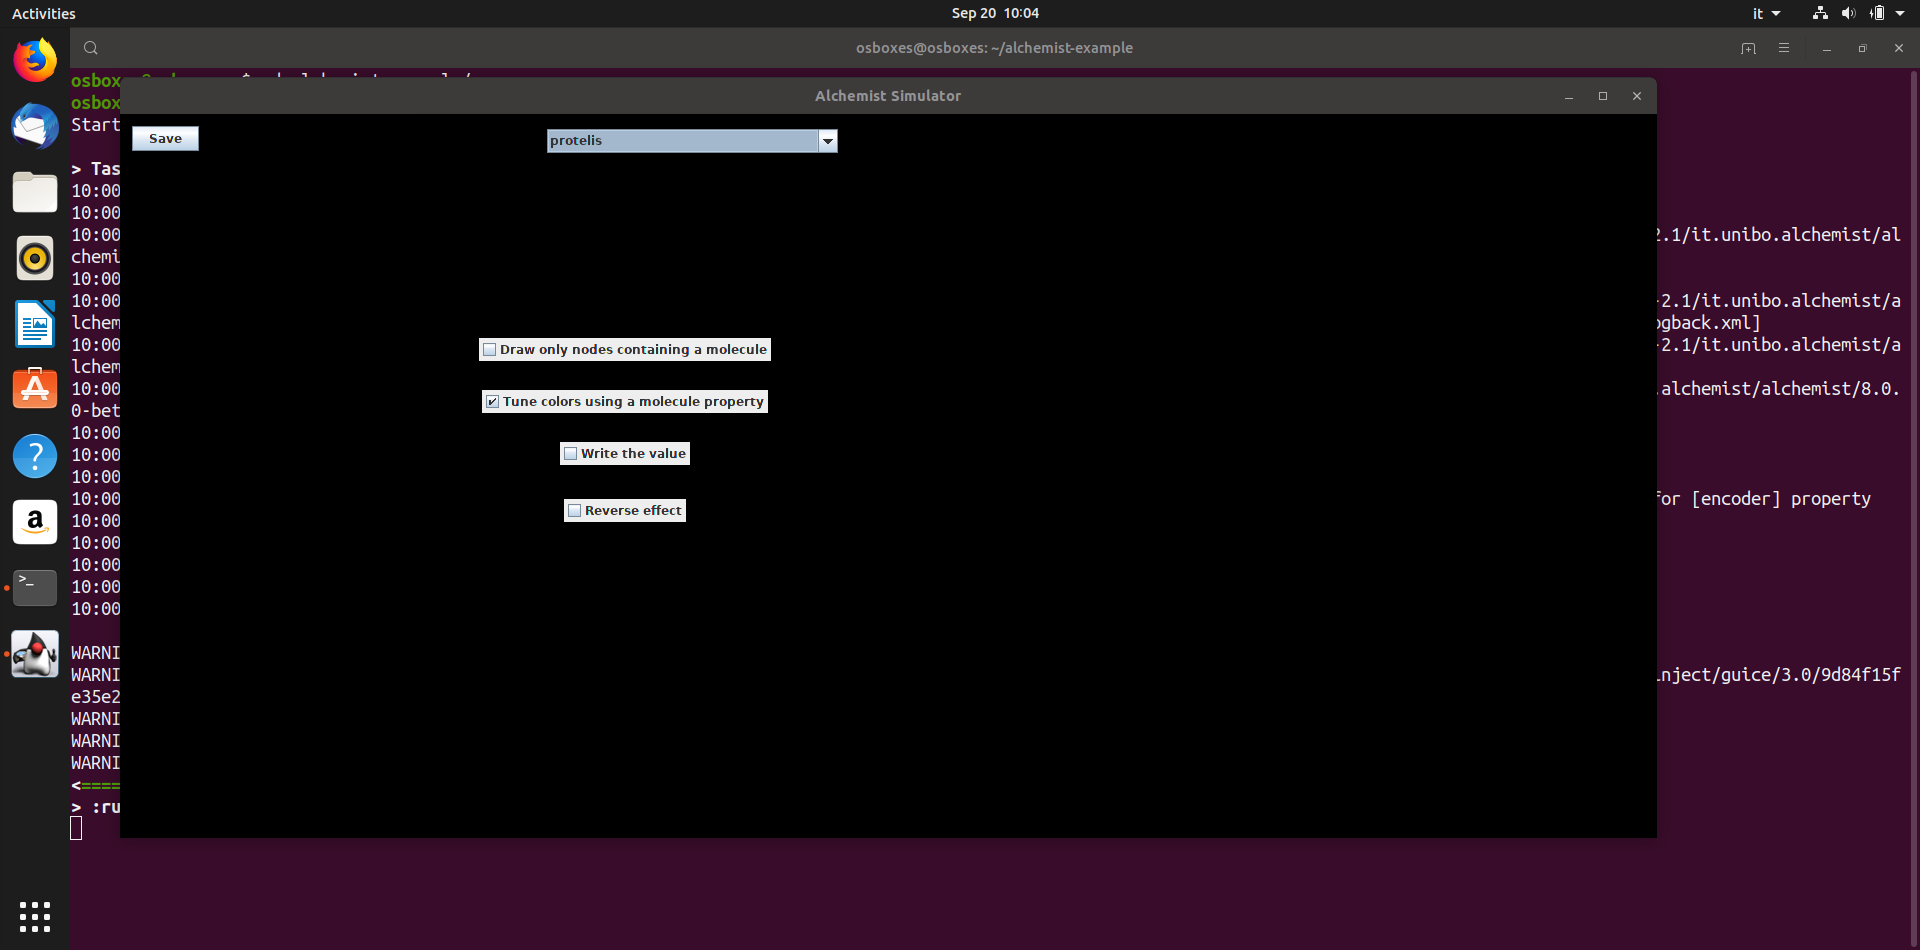Image resolution: width=1920 pixels, height=950 pixels.
Task: Minimize the Alchemist Simulator window
Action: pos(1569,96)
